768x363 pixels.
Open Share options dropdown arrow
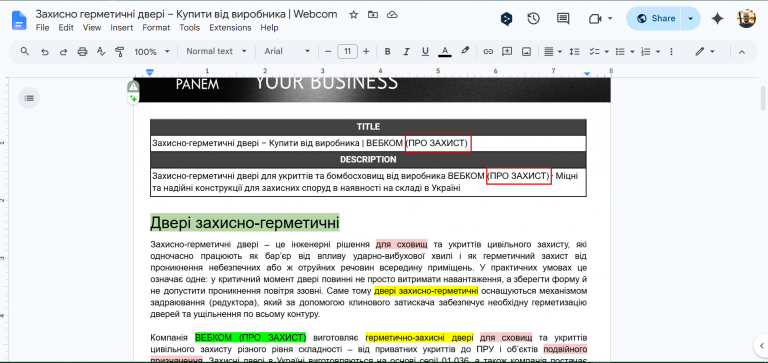pyautogui.click(x=691, y=19)
